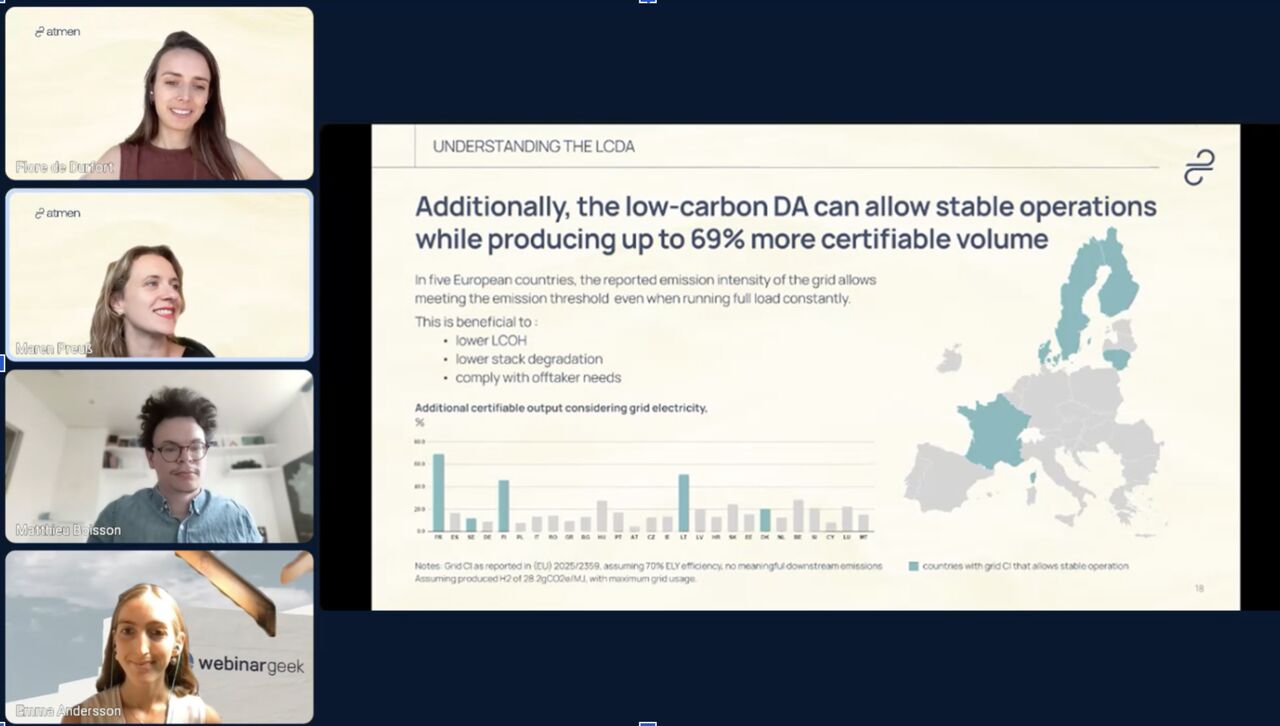Click the atmen logo at slide top-right corner
This screenshot has height=726, width=1280.
1198,167
